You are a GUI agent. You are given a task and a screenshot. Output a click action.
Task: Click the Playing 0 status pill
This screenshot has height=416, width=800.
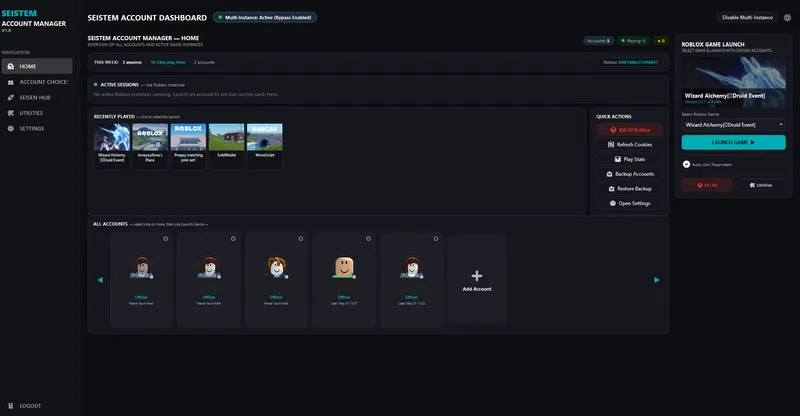(633, 41)
